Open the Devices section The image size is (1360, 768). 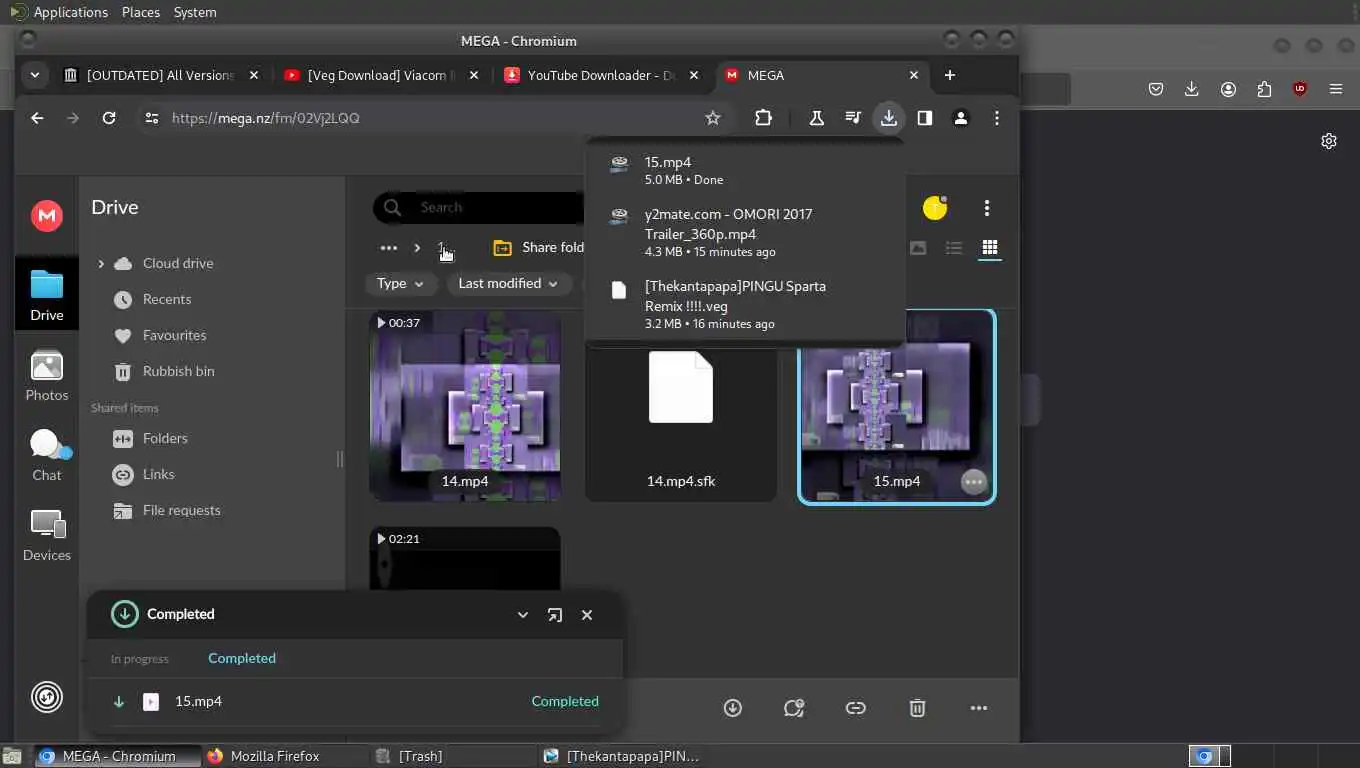pyautogui.click(x=47, y=537)
